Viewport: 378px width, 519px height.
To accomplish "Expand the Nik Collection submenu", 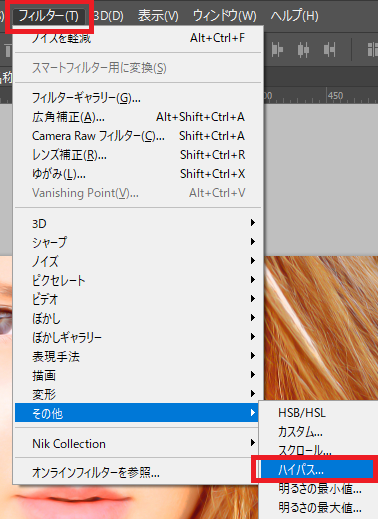I will pyautogui.click(x=138, y=443).
